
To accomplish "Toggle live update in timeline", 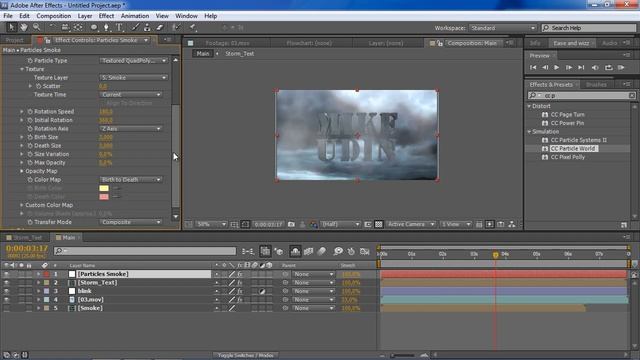I will pyautogui.click(x=265, y=251).
